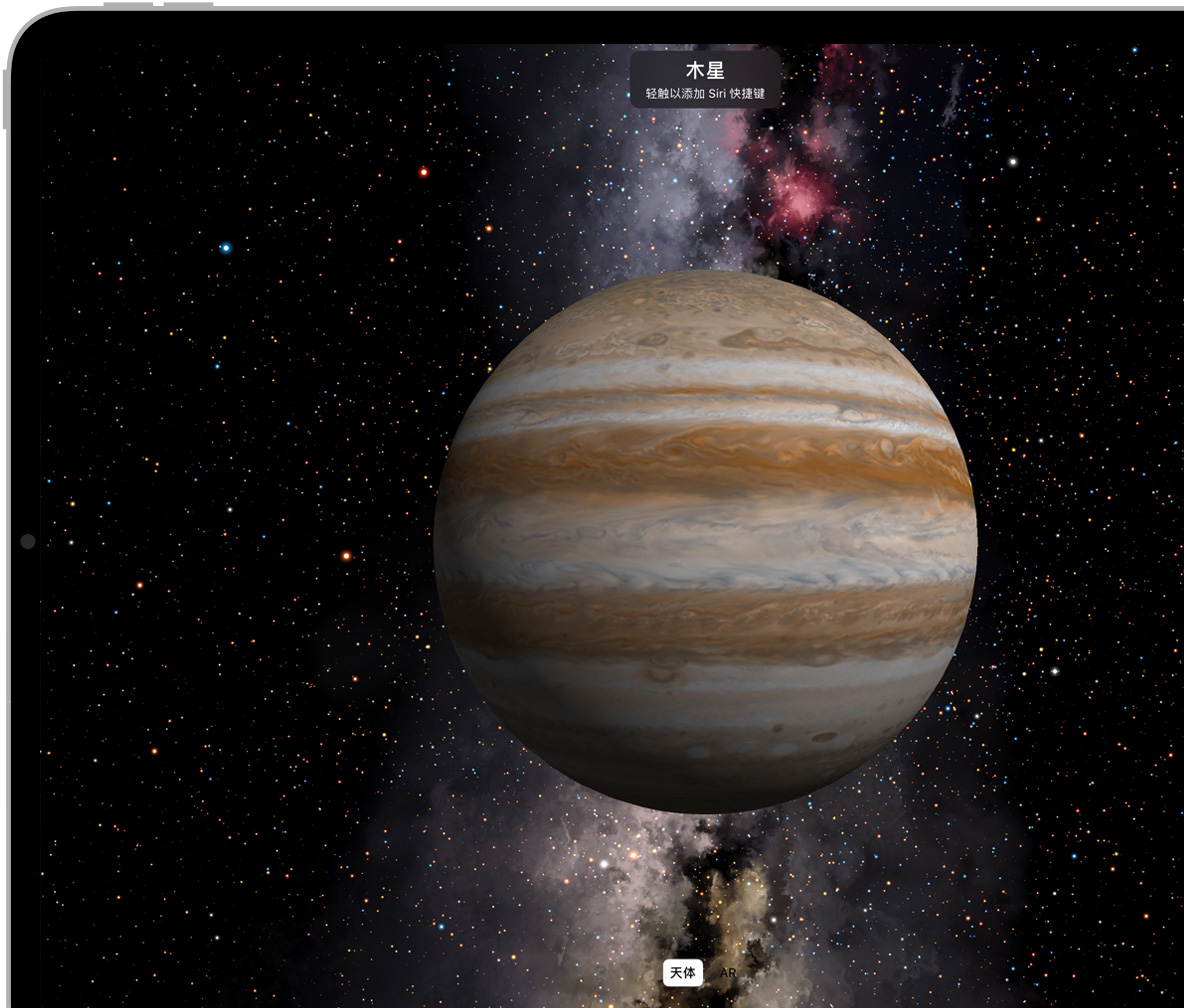The width and height of the screenshot is (1184, 1008).
Task: Tap the bright white star beneath Jupiter
Action: pos(603,862)
